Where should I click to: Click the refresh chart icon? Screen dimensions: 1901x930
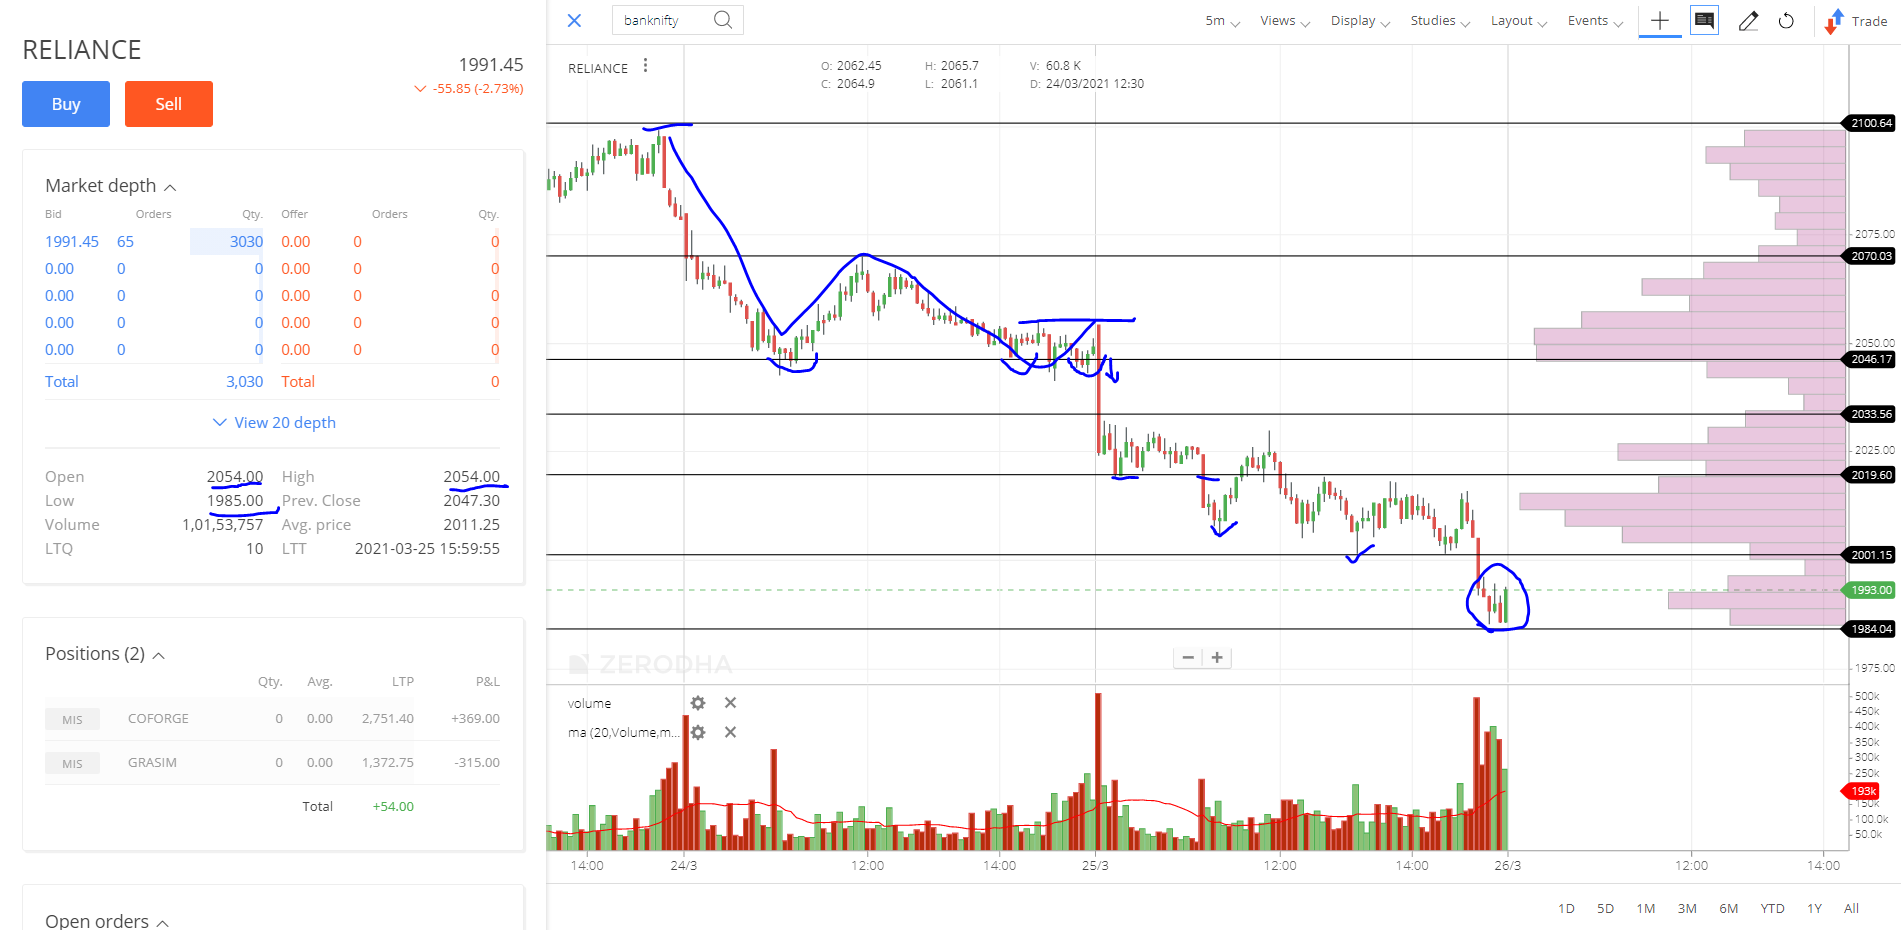click(1786, 21)
